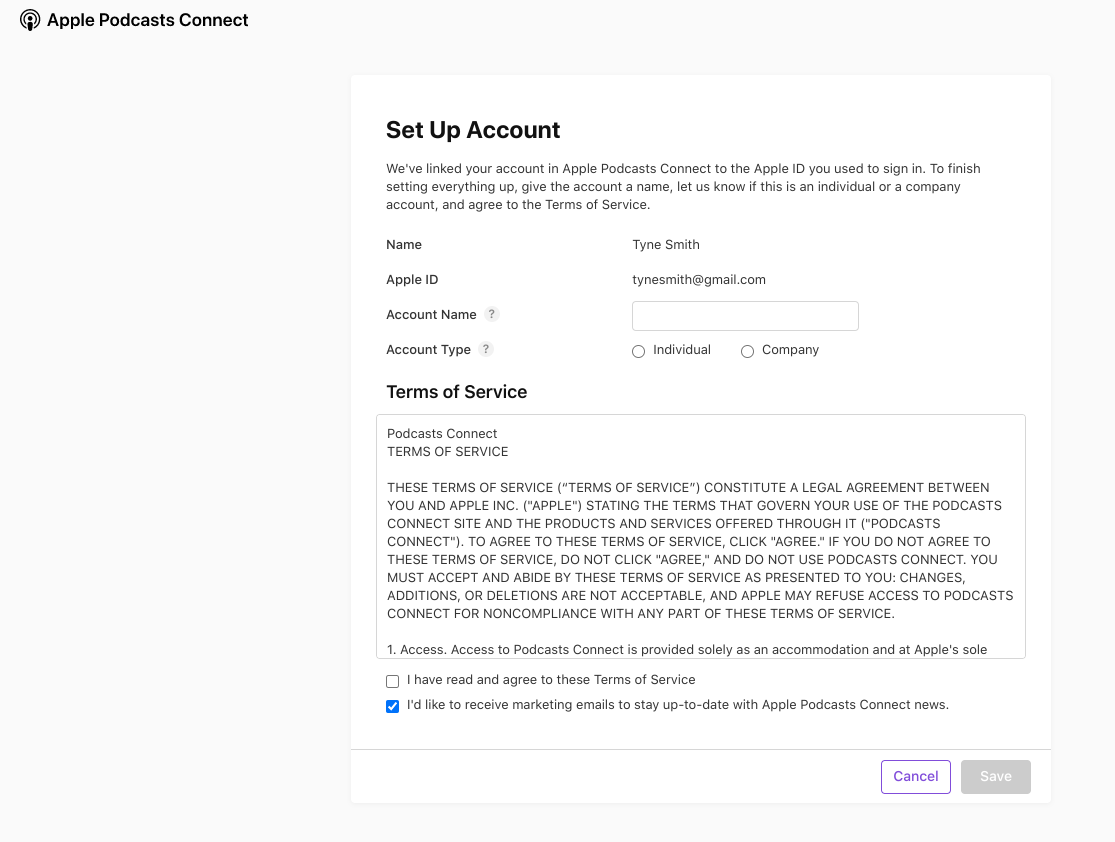Click inside the Terms of Service text box
The height and width of the screenshot is (842, 1115).
coord(700,536)
